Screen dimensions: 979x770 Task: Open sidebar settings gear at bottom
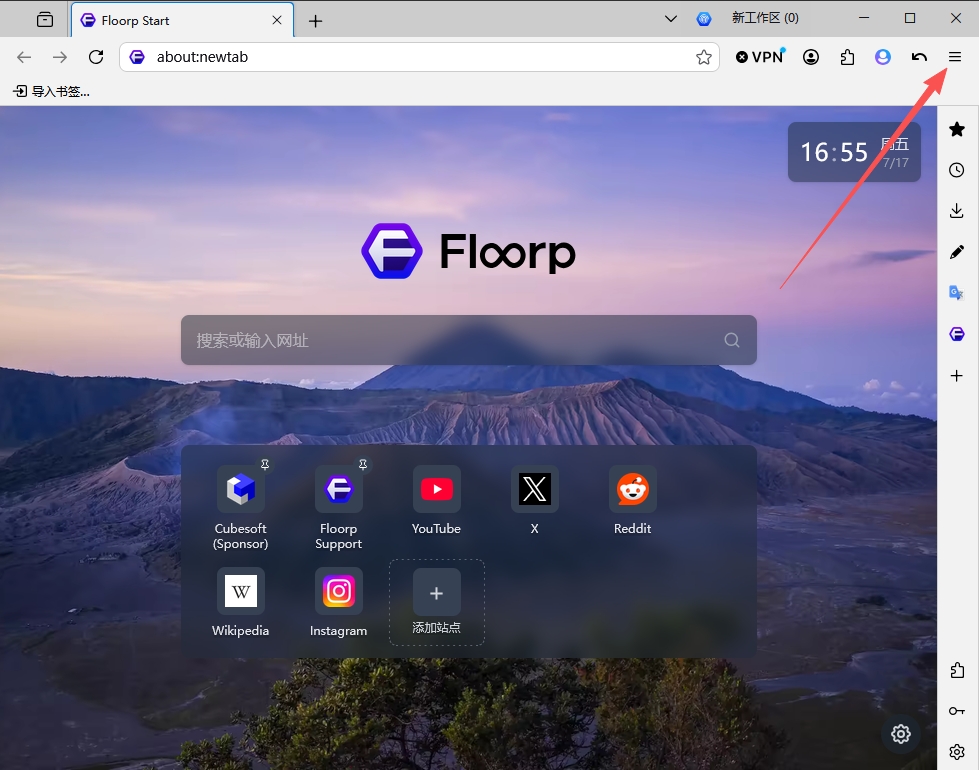point(957,751)
